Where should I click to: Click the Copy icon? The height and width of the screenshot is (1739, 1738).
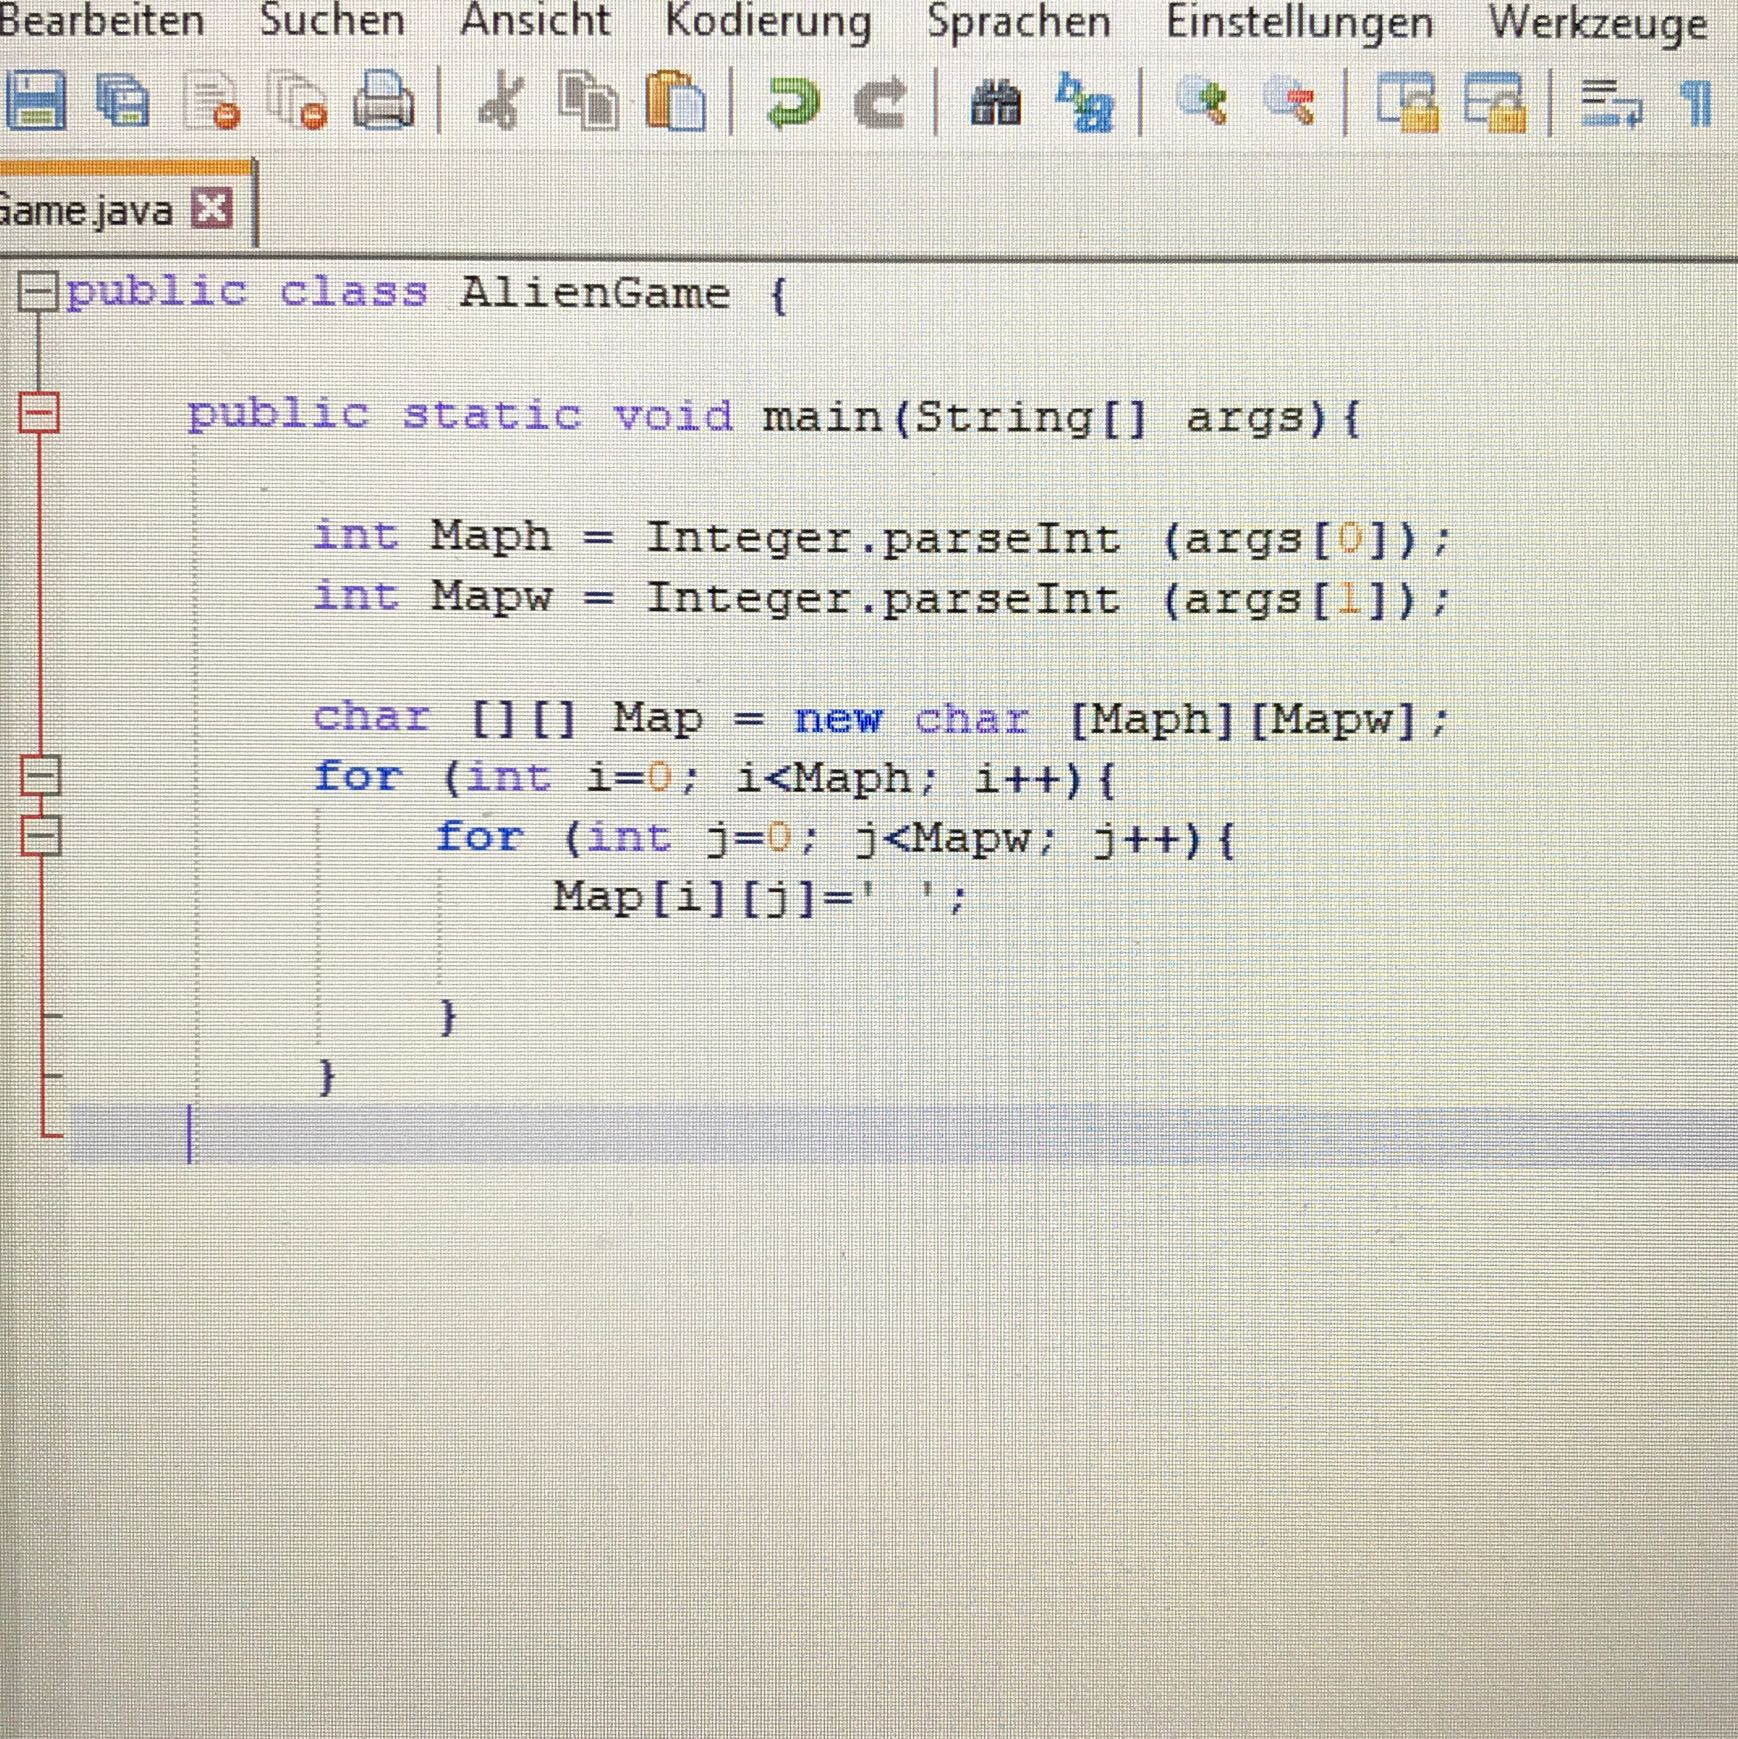tap(588, 101)
